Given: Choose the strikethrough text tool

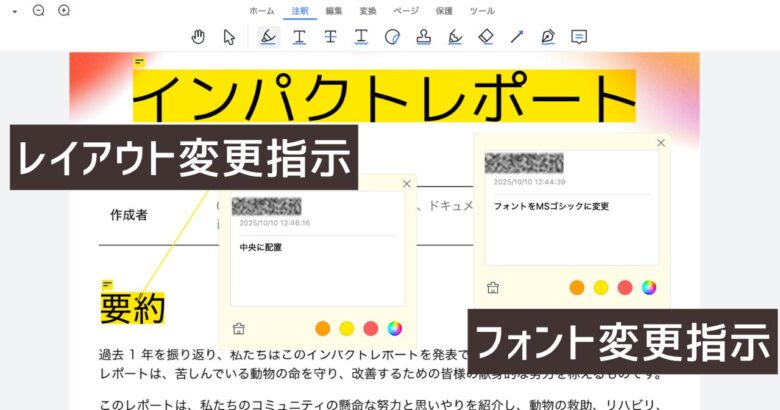Looking at the screenshot, I should pyautogui.click(x=330, y=37).
